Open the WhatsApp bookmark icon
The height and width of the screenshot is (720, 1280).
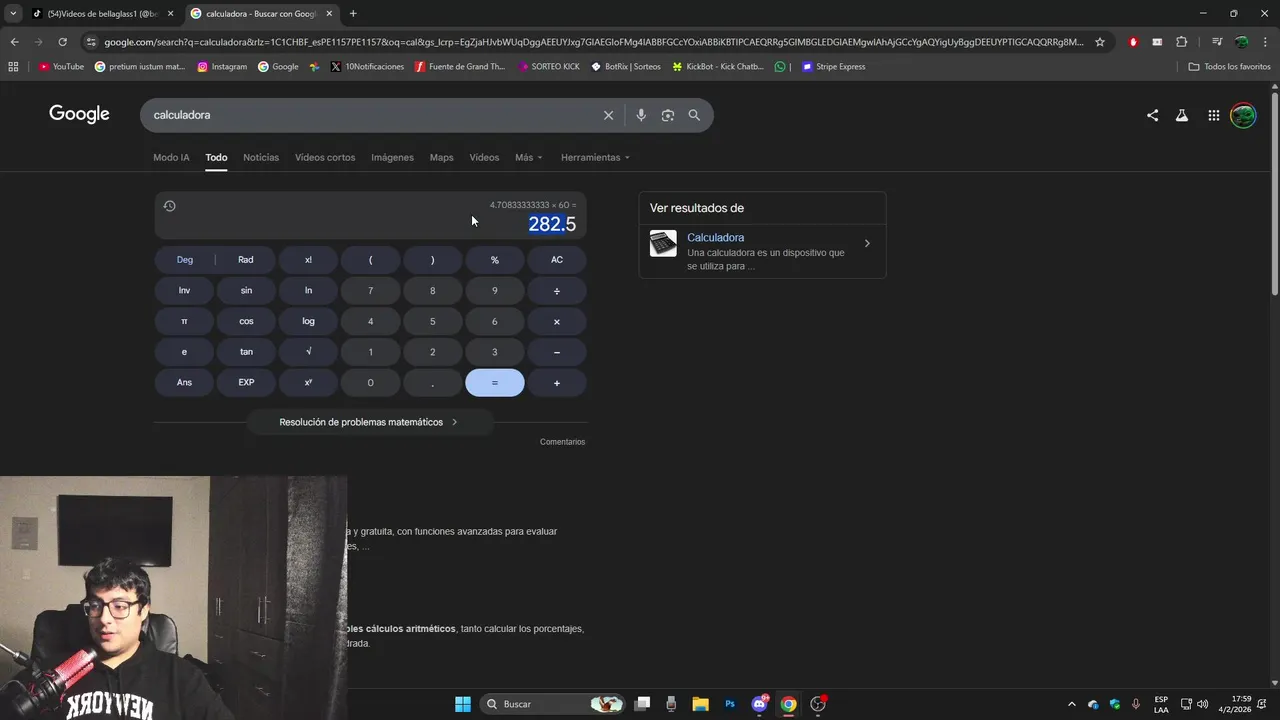tap(780, 67)
